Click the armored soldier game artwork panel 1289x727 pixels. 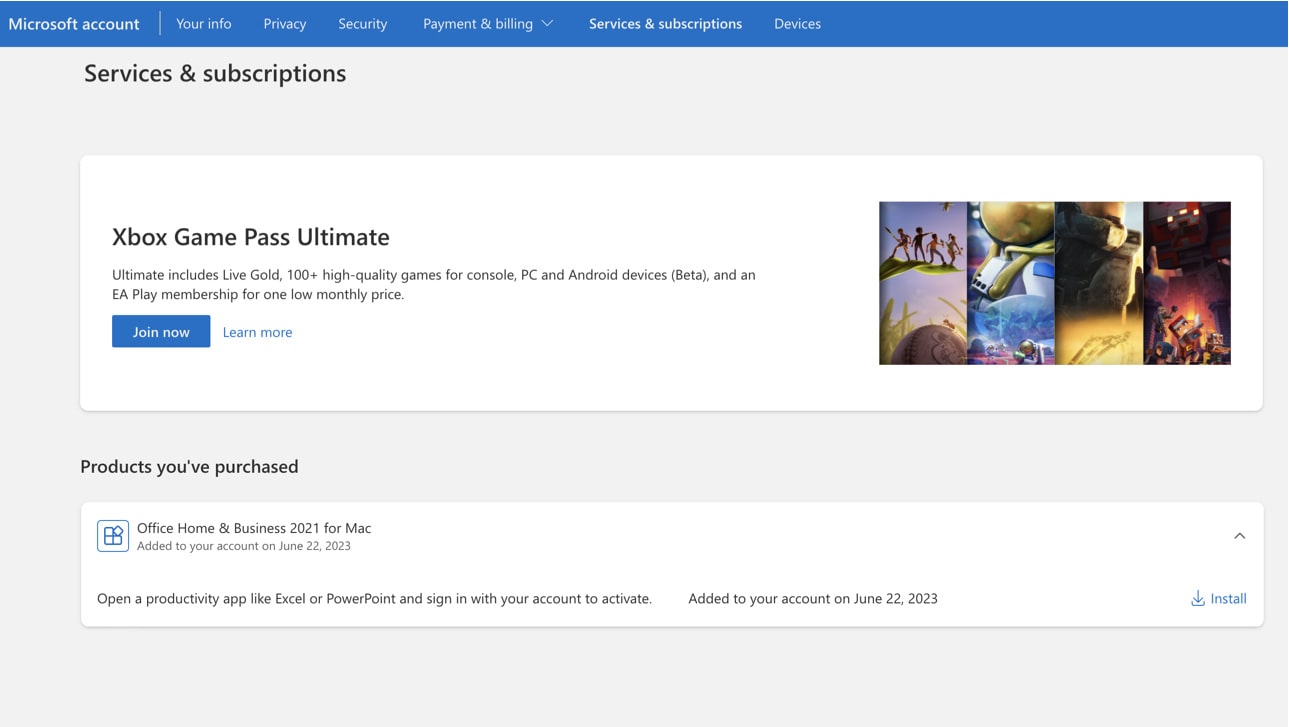(x=1098, y=283)
